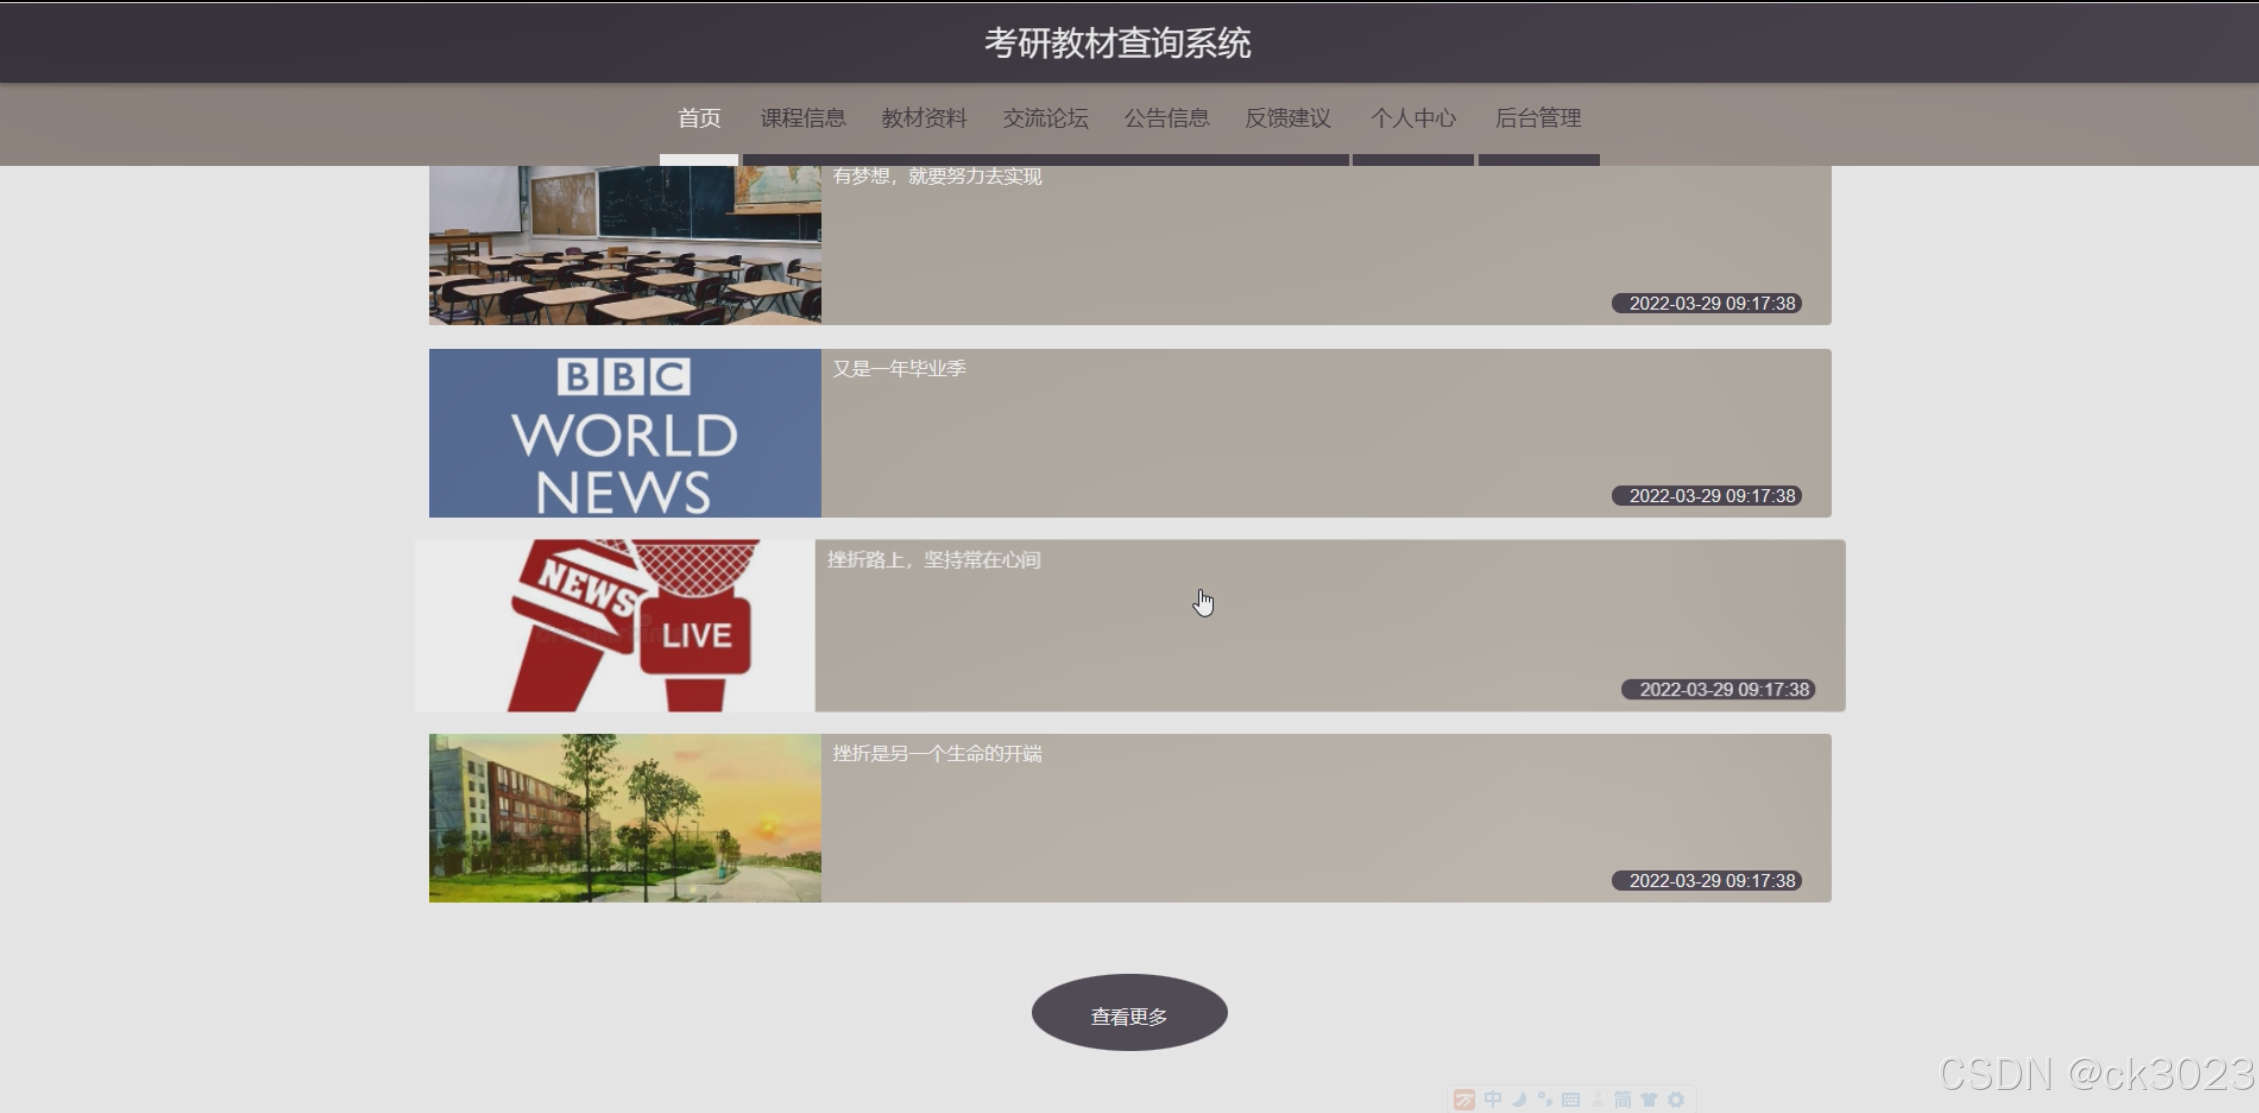The image size is (2259, 1113).
Task: Open the 教材资料 menu item
Action: pos(924,118)
